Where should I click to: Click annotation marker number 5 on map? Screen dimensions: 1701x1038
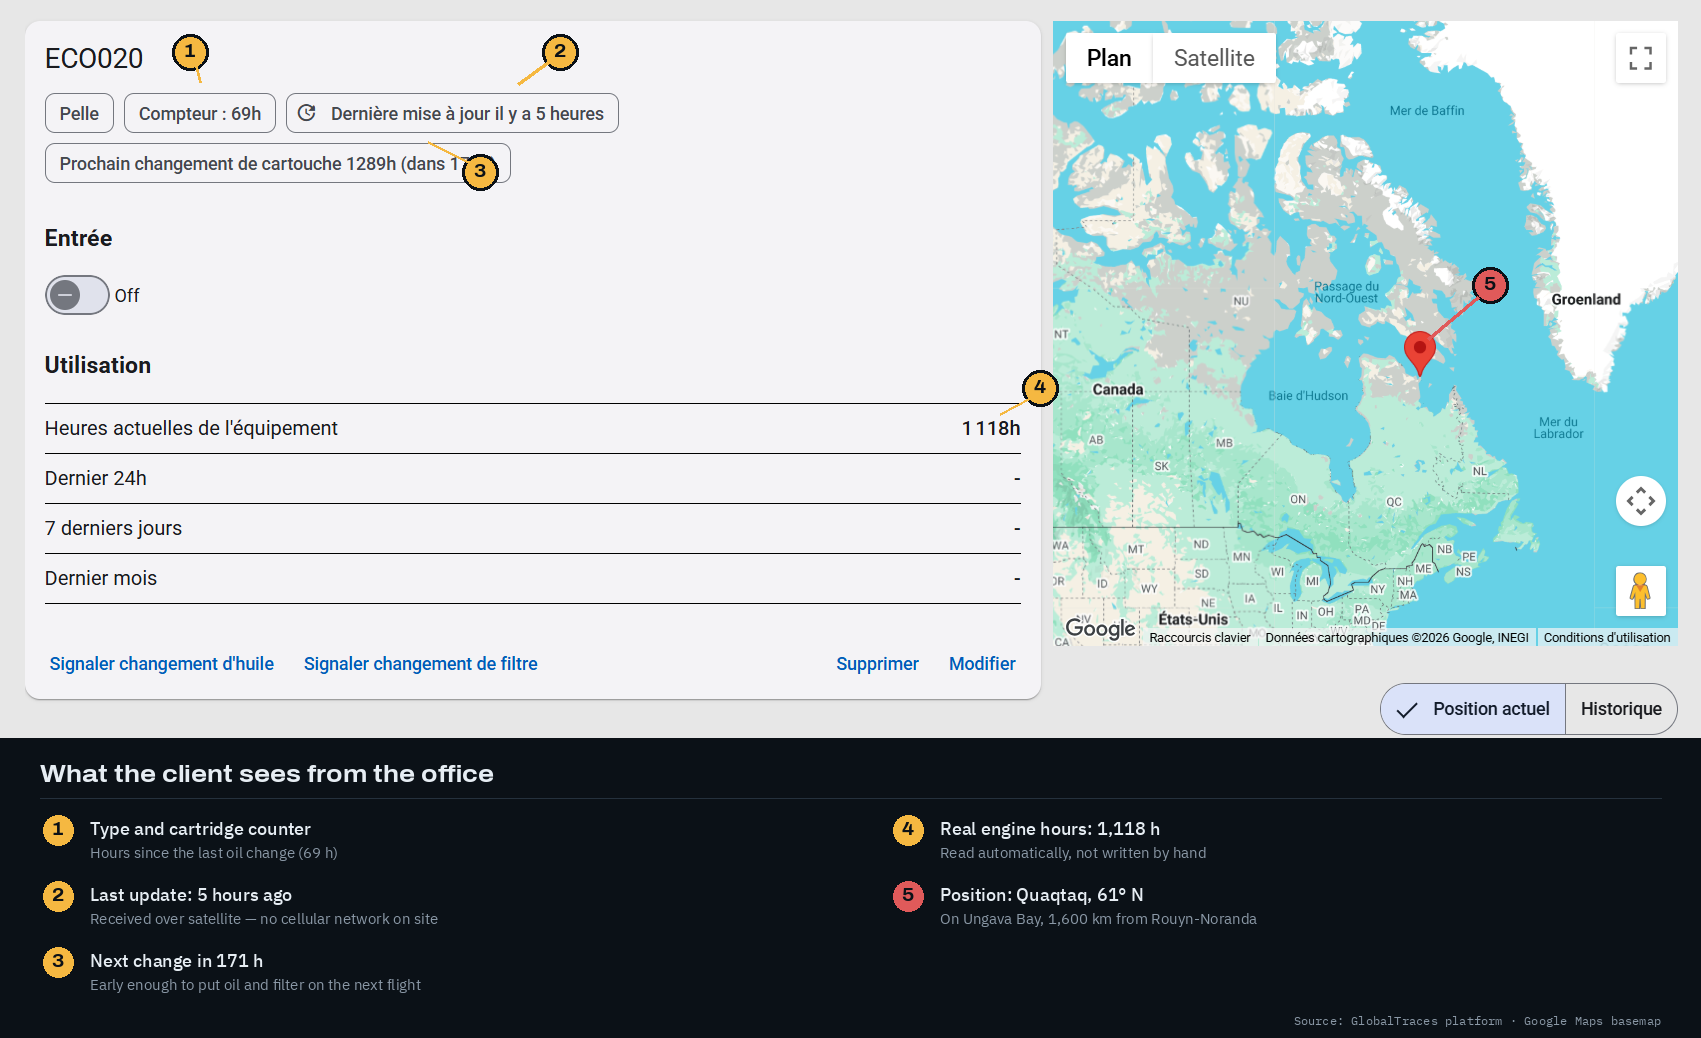(x=1489, y=285)
